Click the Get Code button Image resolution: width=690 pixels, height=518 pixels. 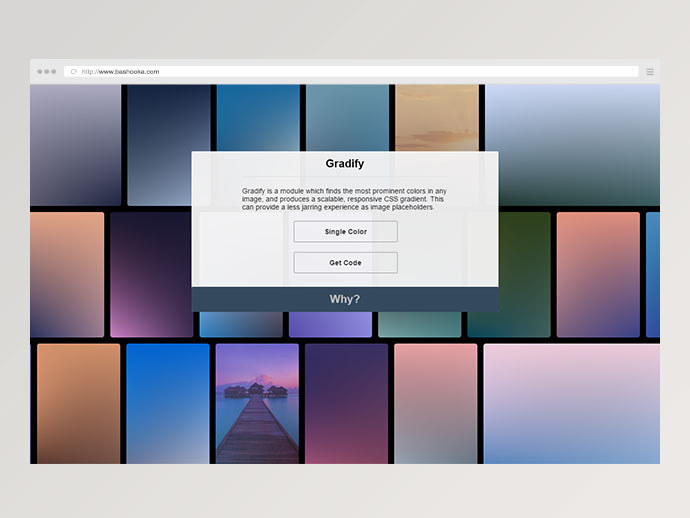[x=345, y=263]
